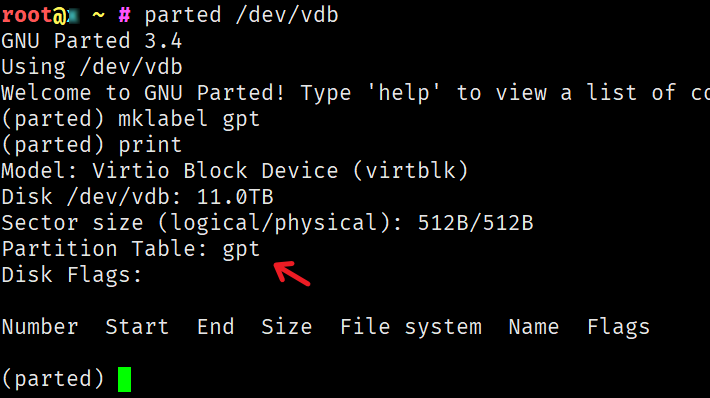Image resolution: width=710 pixels, height=398 pixels.
Task: Click the 'Number' column header
Action: point(40,327)
